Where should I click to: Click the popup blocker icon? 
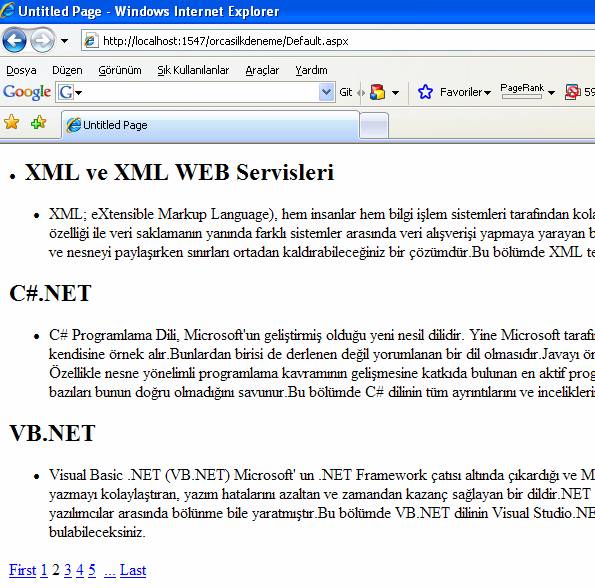[573, 92]
